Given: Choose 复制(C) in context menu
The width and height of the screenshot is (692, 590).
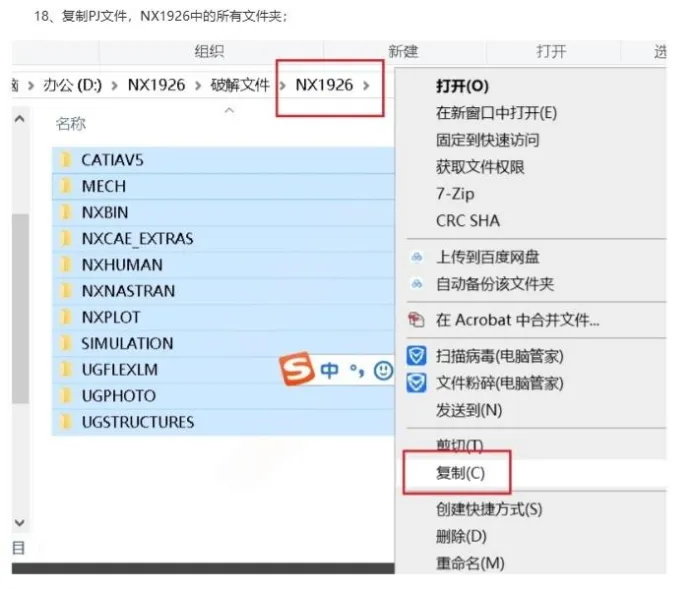Looking at the screenshot, I should tap(460, 473).
